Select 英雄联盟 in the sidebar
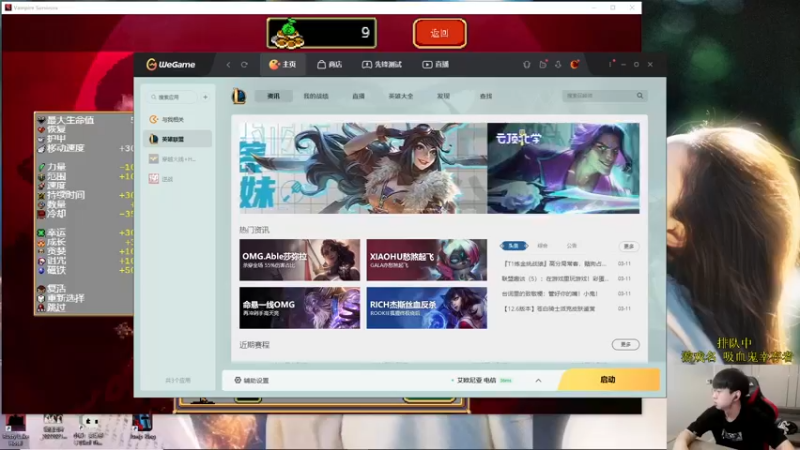Image resolution: width=800 pixels, height=450 pixels. pyautogui.click(x=178, y=139)
